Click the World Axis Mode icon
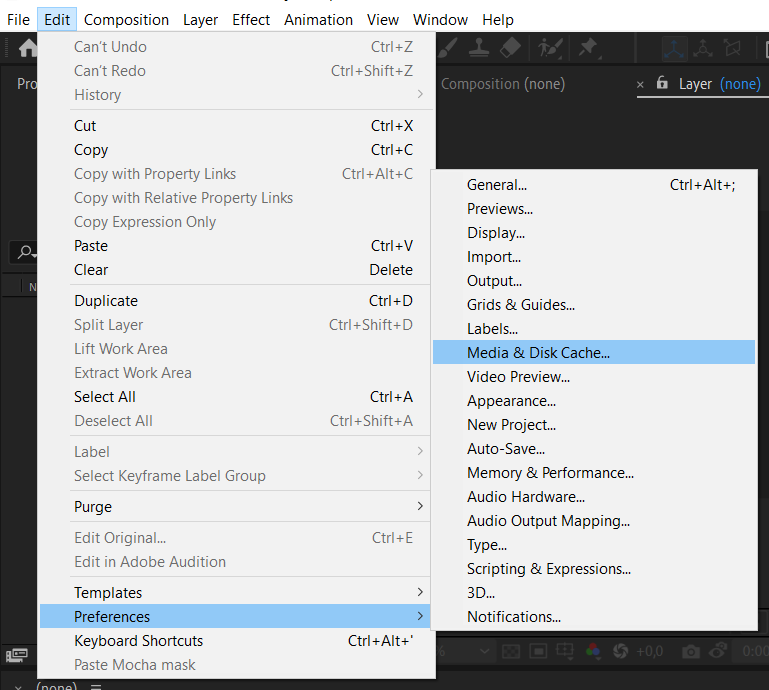Screen dimensions: 769x690 click(x=703, y=49)
